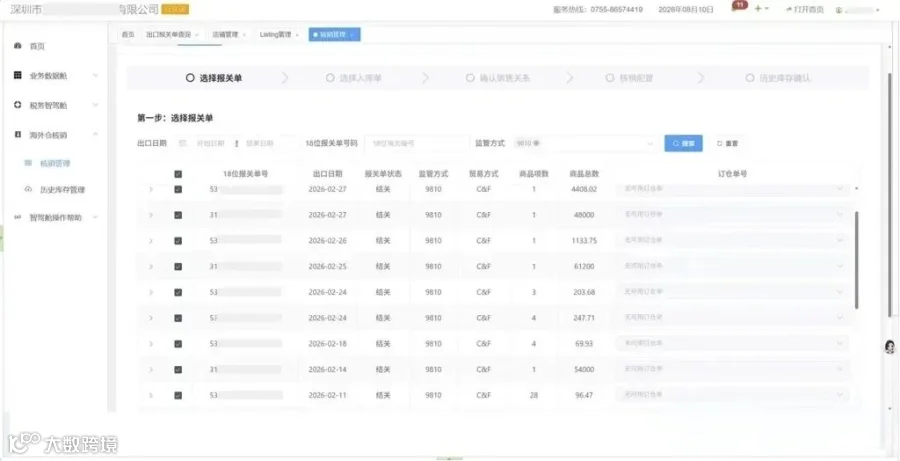
Task: Click the 开始日期 start date field
Action: pos(210,143)
